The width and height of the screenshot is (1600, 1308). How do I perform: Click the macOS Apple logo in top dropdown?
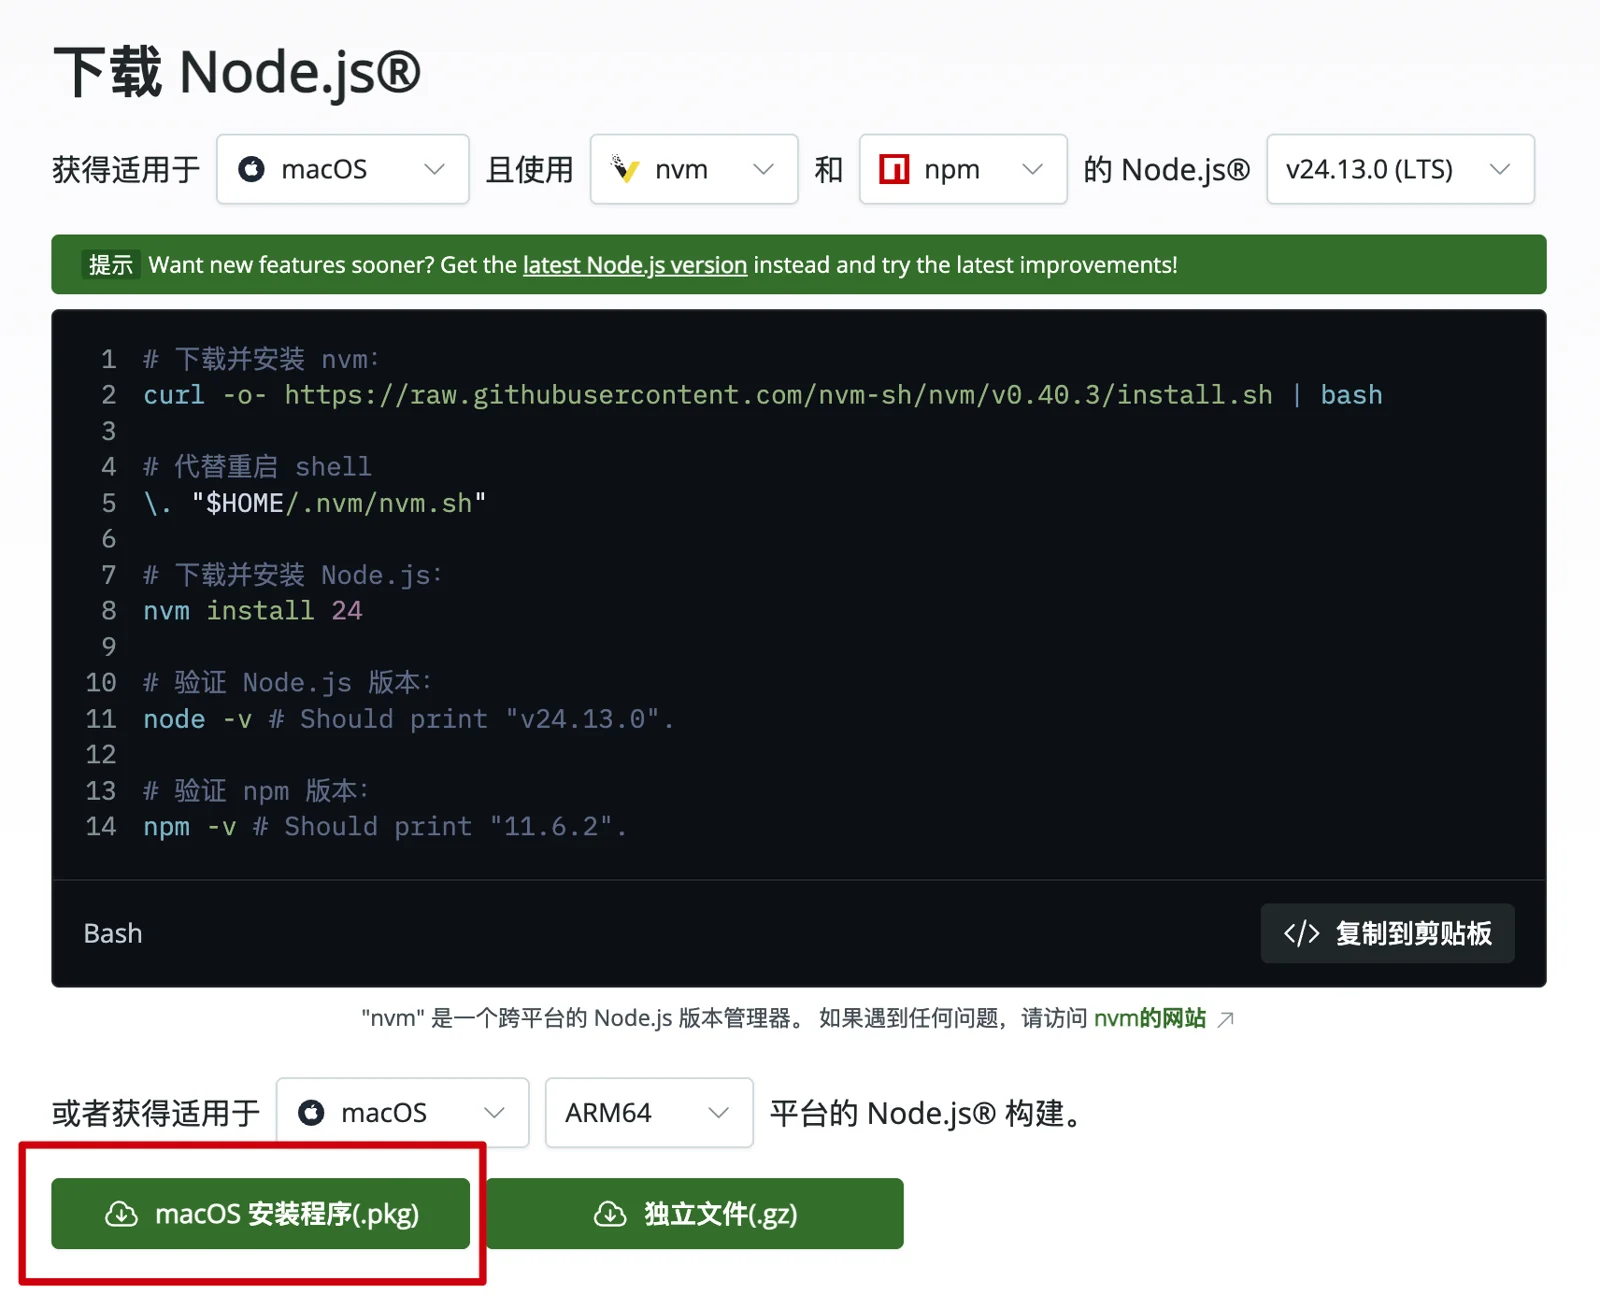251,170
